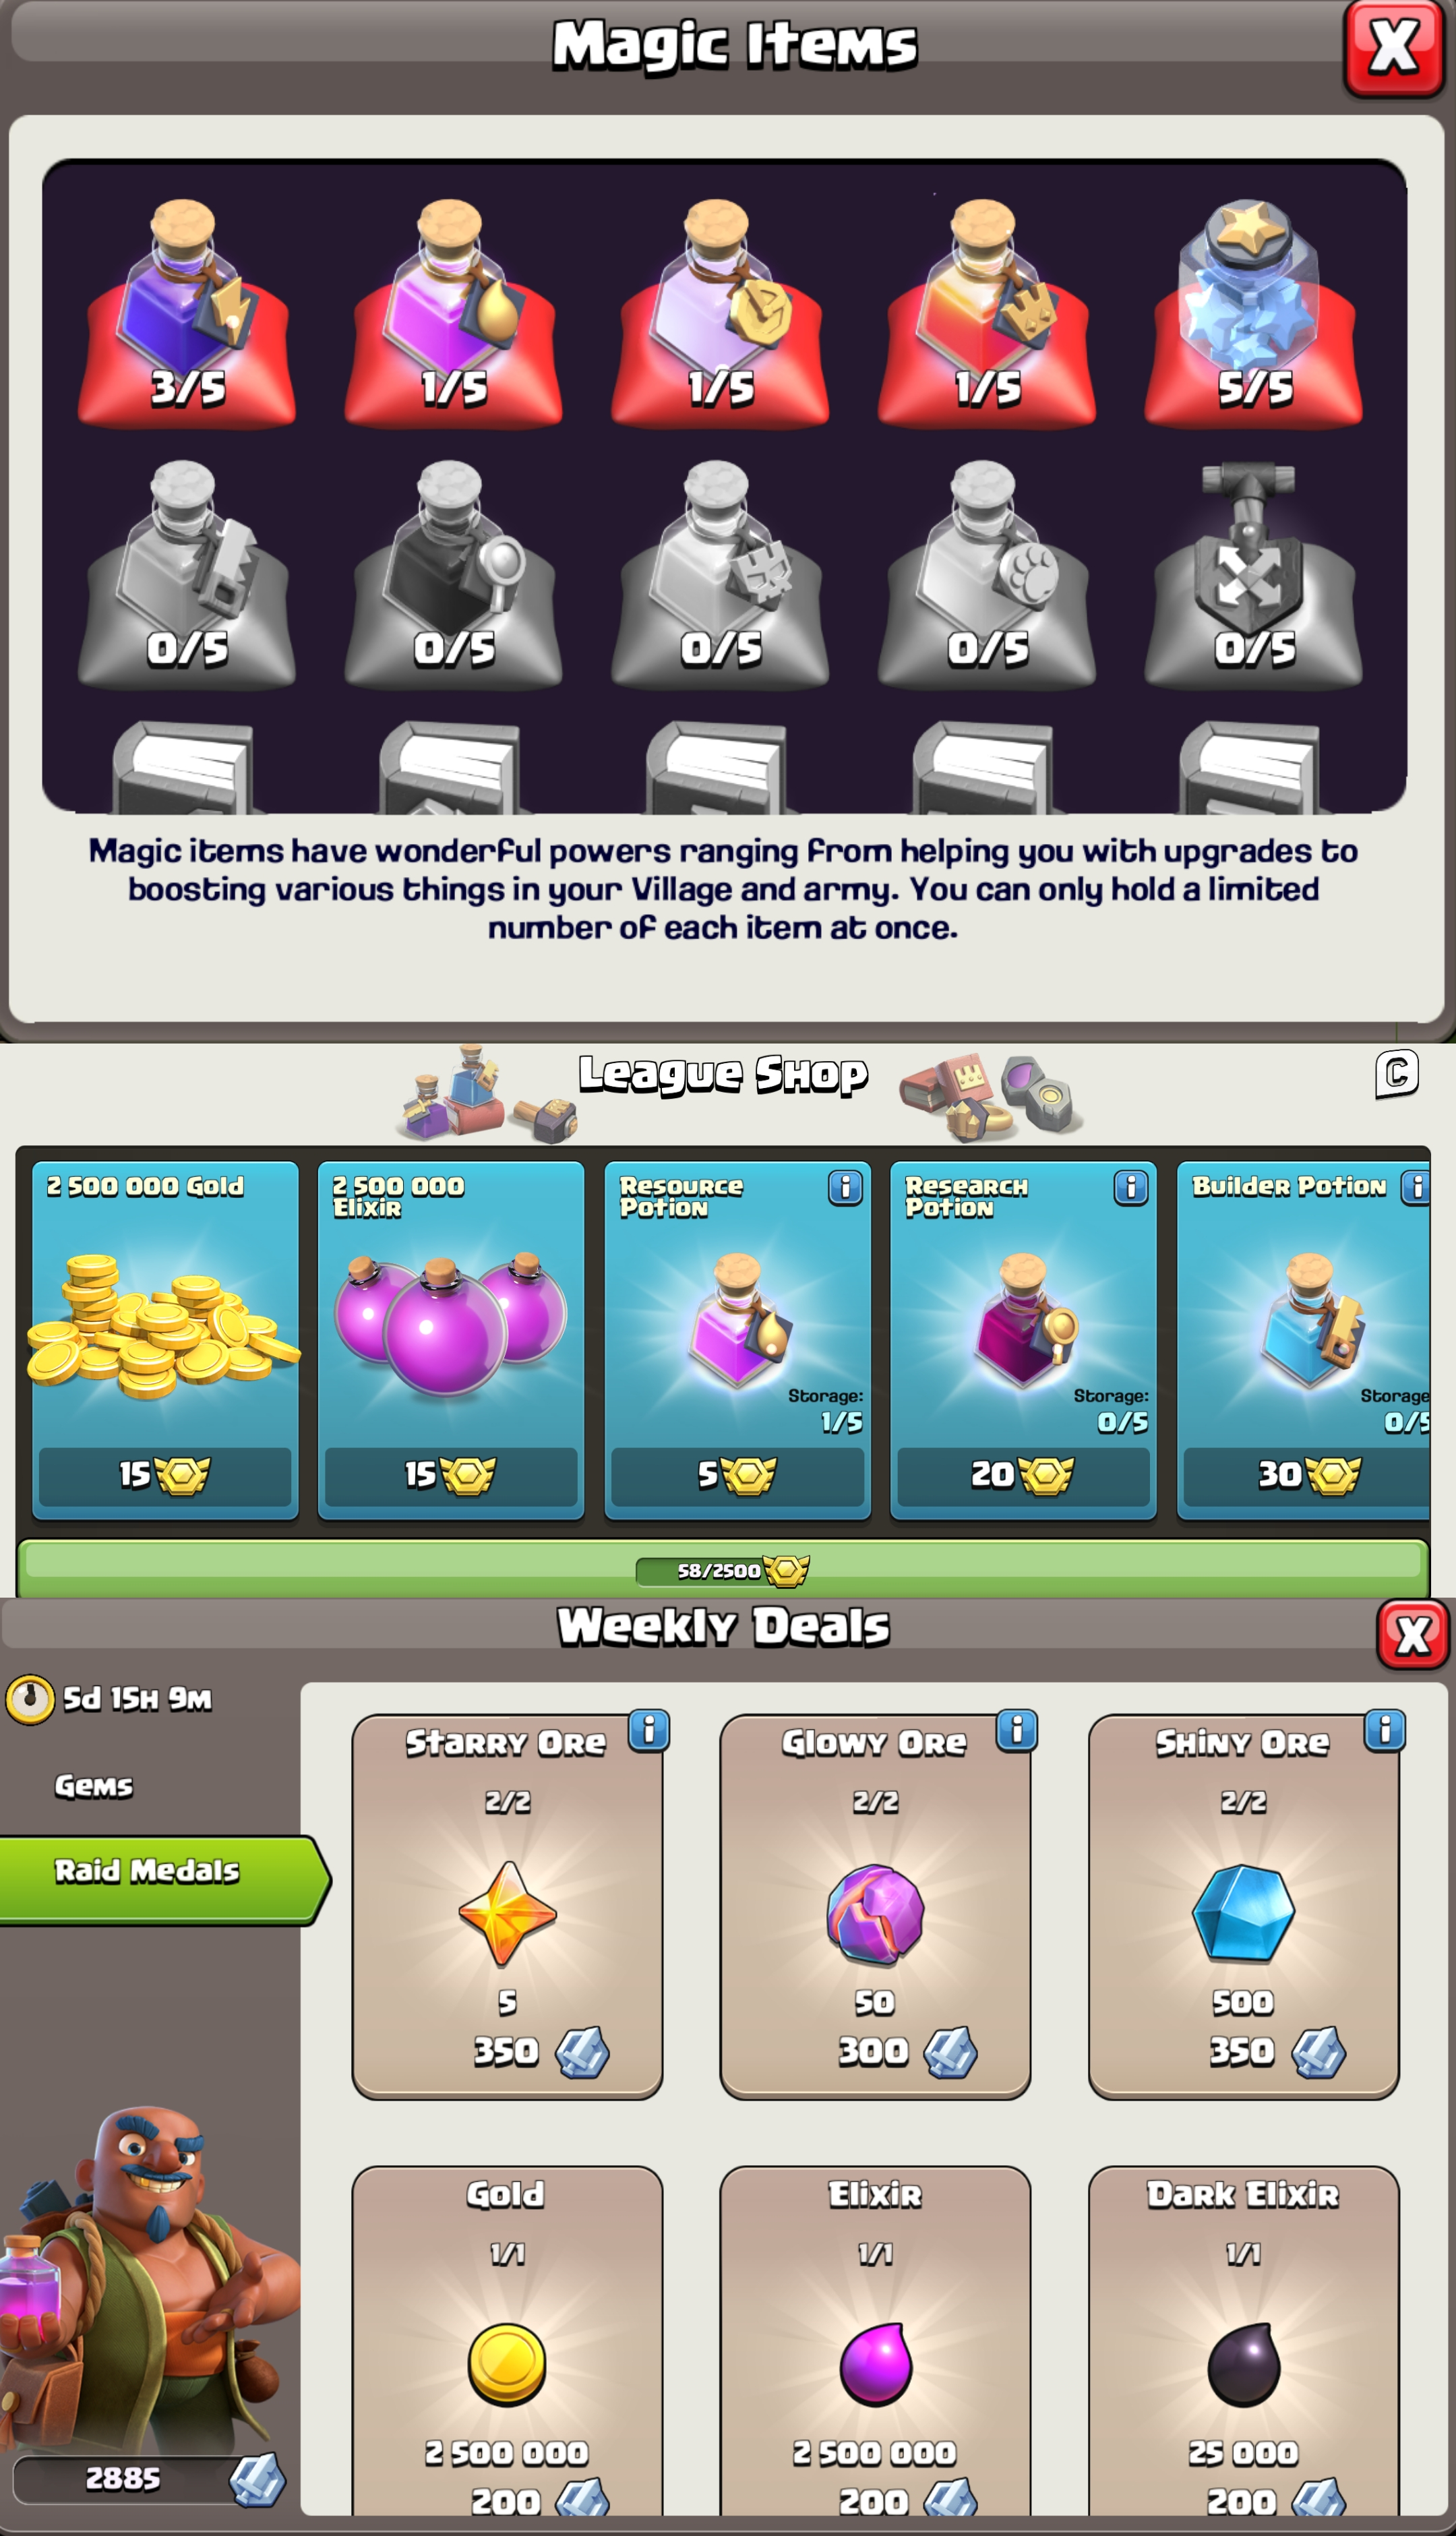Tap the grayed-out Pet Potion slot
This screenshot has width=1456, height=2536.
987,574
